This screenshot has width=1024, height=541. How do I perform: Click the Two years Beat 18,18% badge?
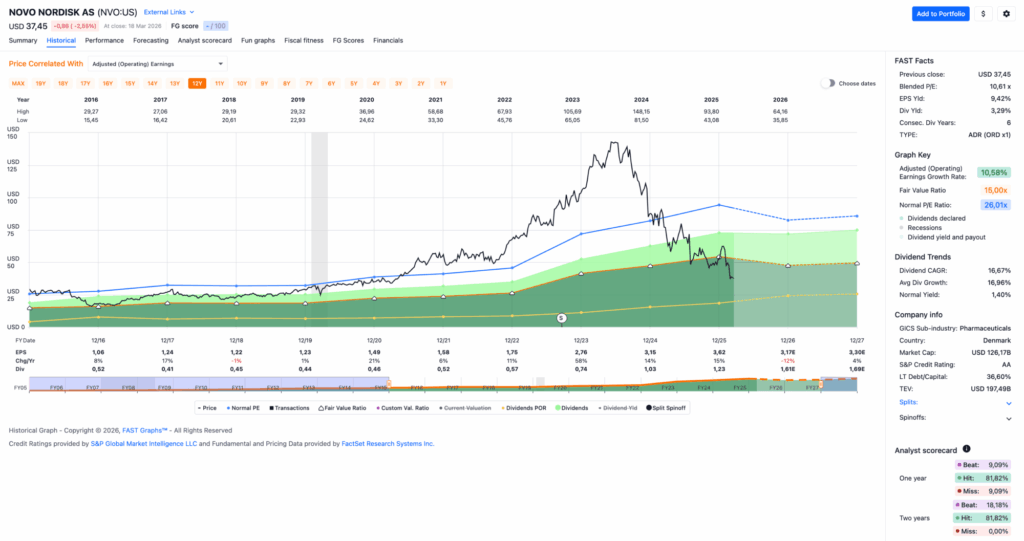click(x=982, y=505)
